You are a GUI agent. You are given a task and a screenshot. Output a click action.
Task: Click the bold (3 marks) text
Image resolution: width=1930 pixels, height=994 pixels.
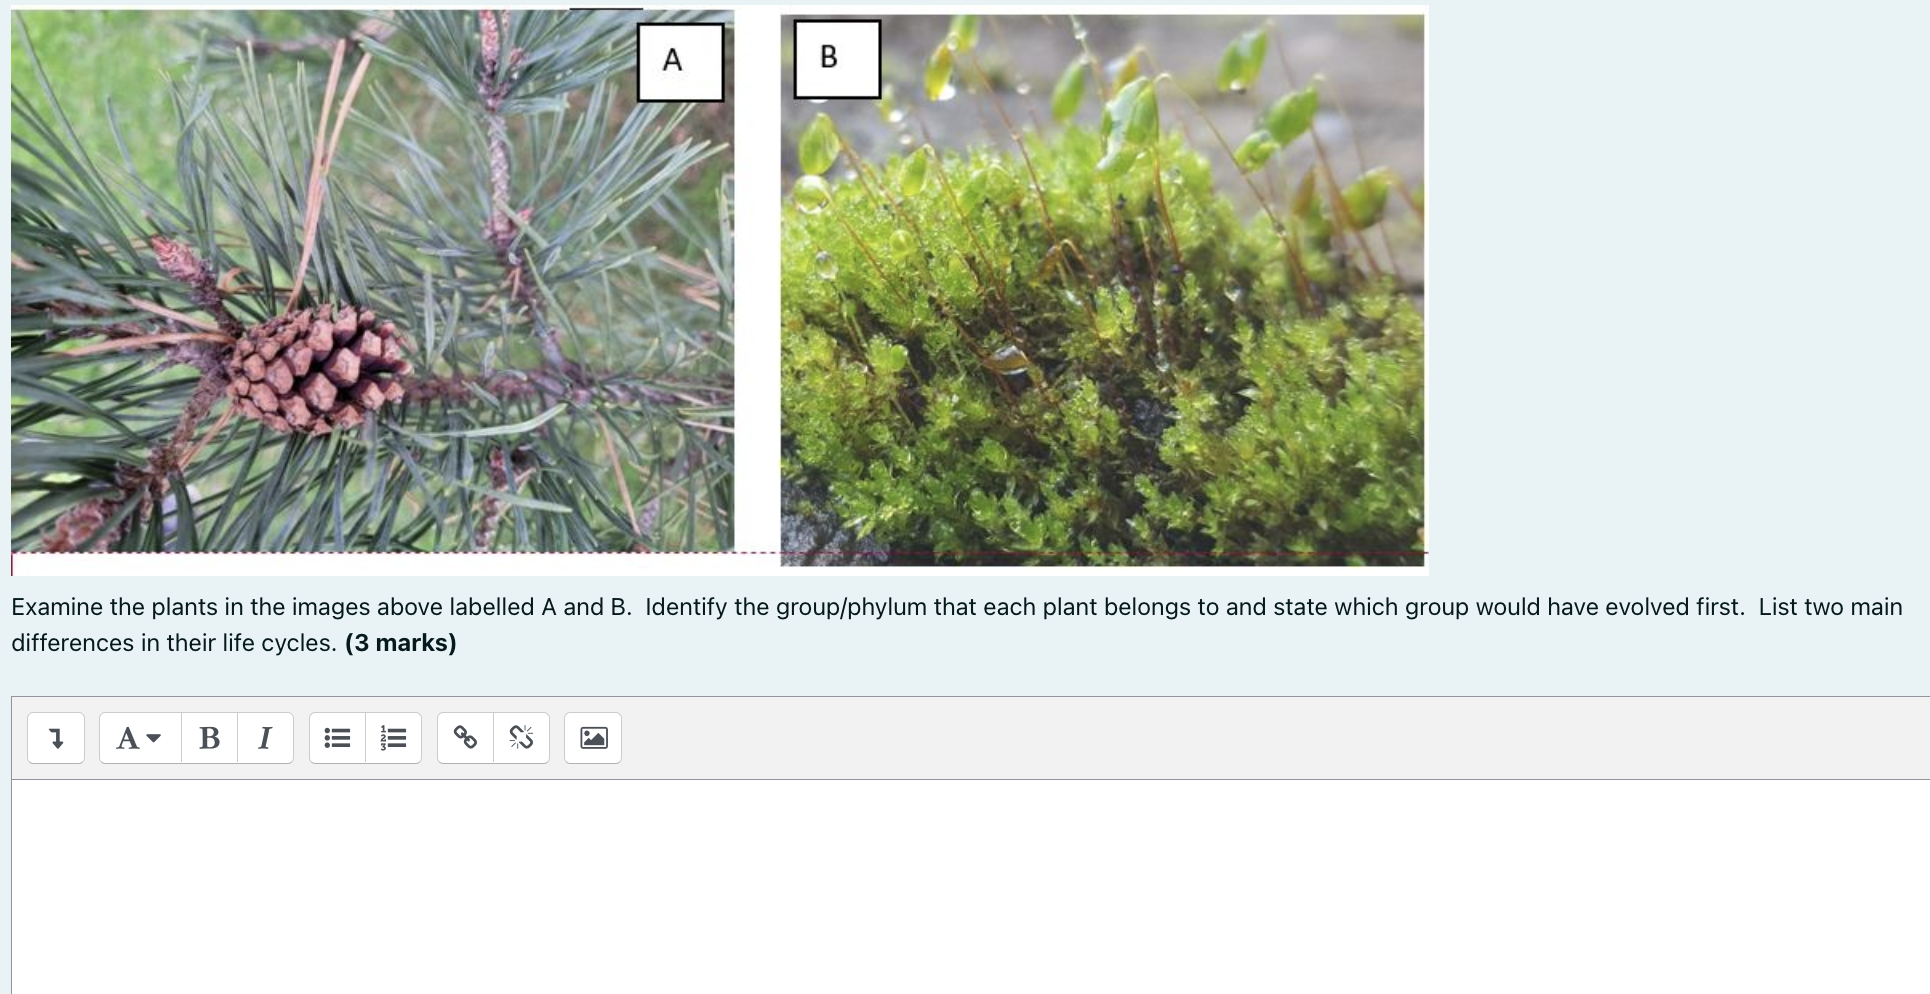tap(401, 643)
